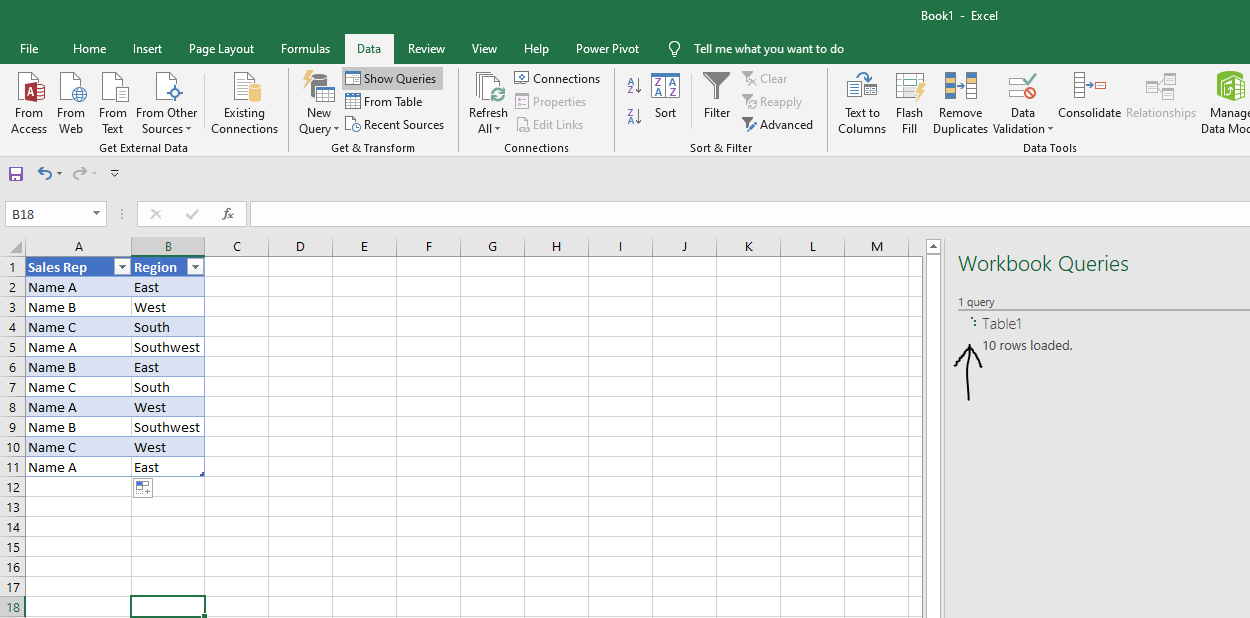Click the Refresh All icon
Viewport: 1250px width, 618px height.
[x=489, y=88]
